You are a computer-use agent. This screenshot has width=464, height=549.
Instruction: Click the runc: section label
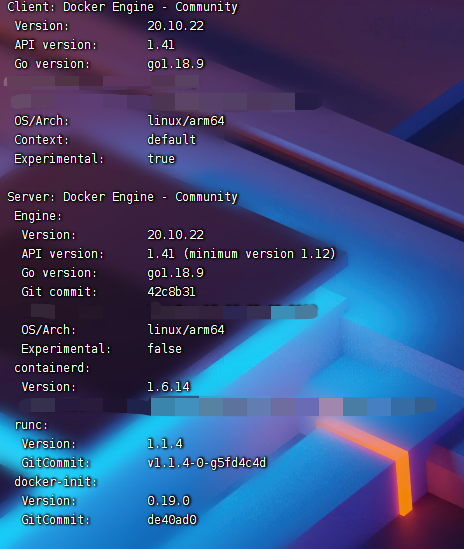pyautogui.click(x=31, y=425)
